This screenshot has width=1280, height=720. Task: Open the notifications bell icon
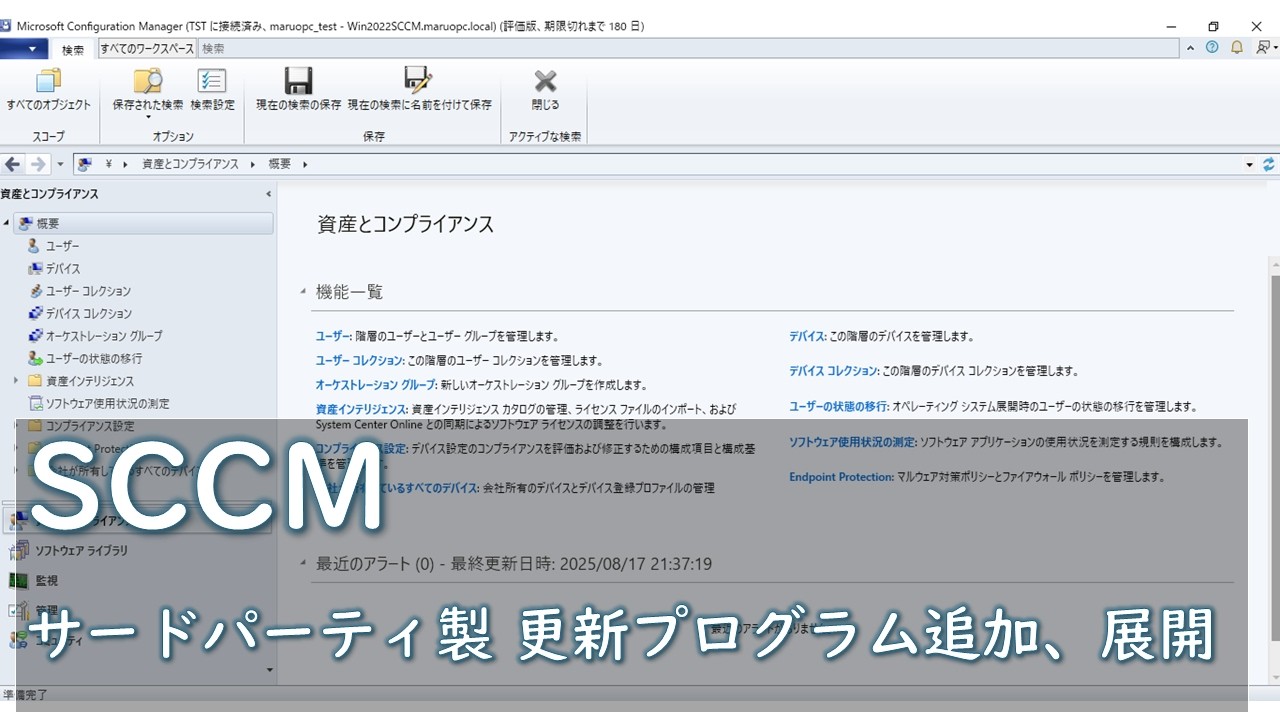(x=1237, y=47)
